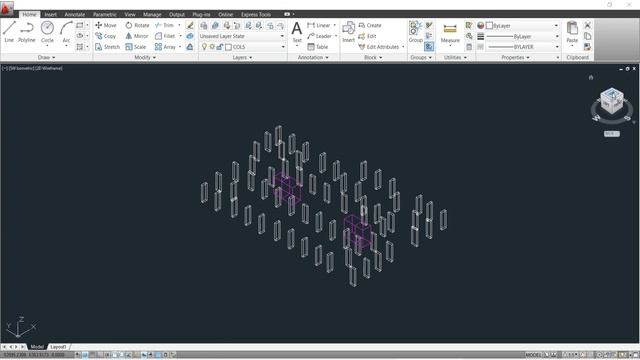This screenshot has width=640, height=360.
Task: Switch to the Layout1 tab
Action: coord(58,347)
